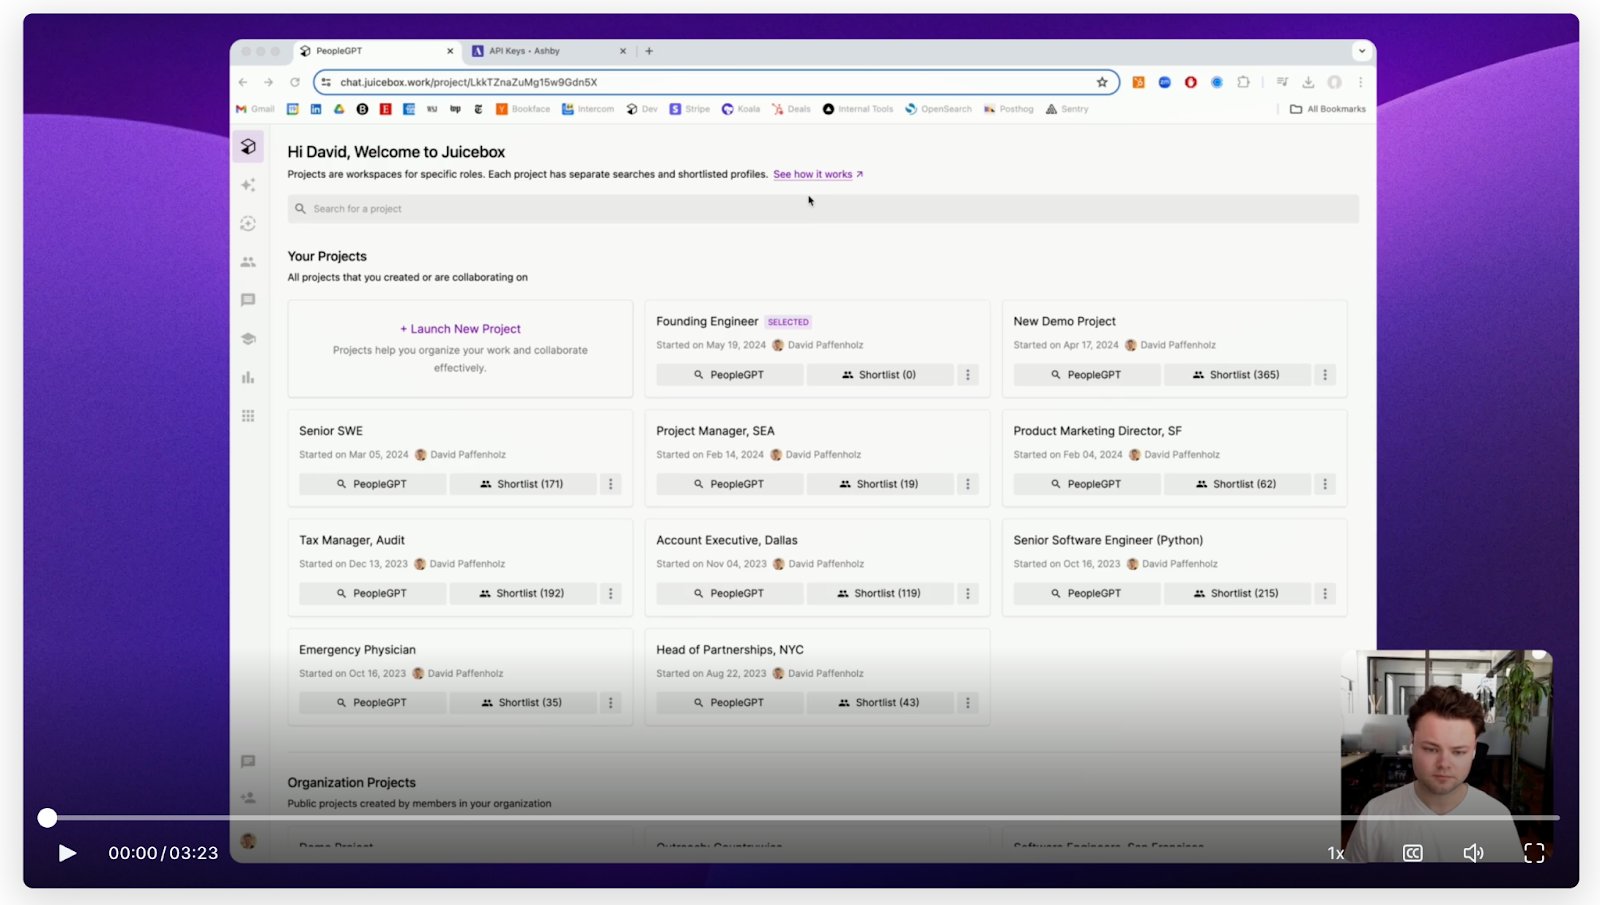Click the Emergency Physician project title
This screenshot has width=1600, height=905.
pyautogui.click(x=357, y=650)
